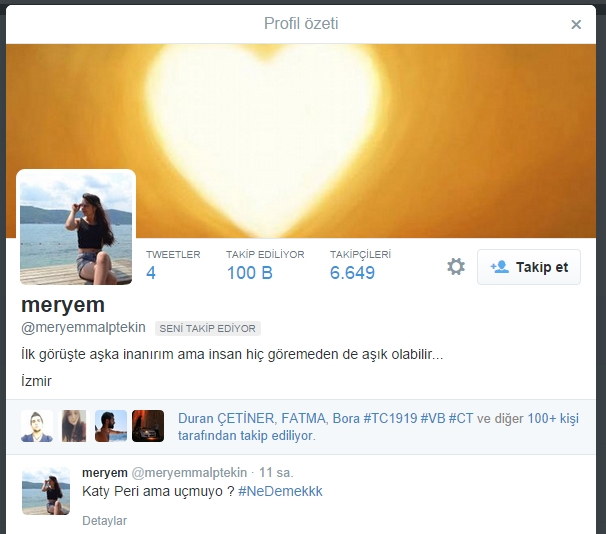This screenshot has width=606, height=534.
Task: Open the @meryemmalptekin handle under the name
Action: [83, 328]
